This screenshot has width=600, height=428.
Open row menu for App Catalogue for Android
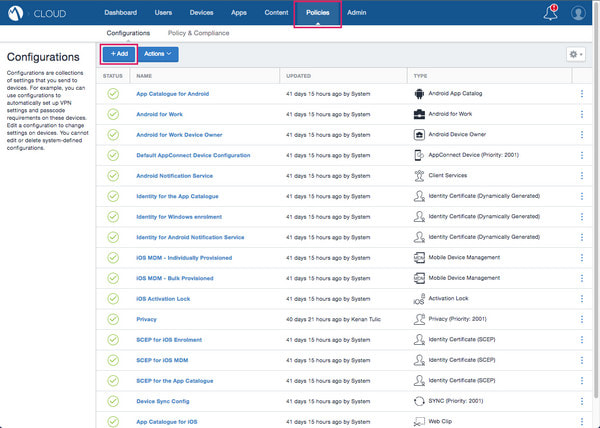coord(582,94)
